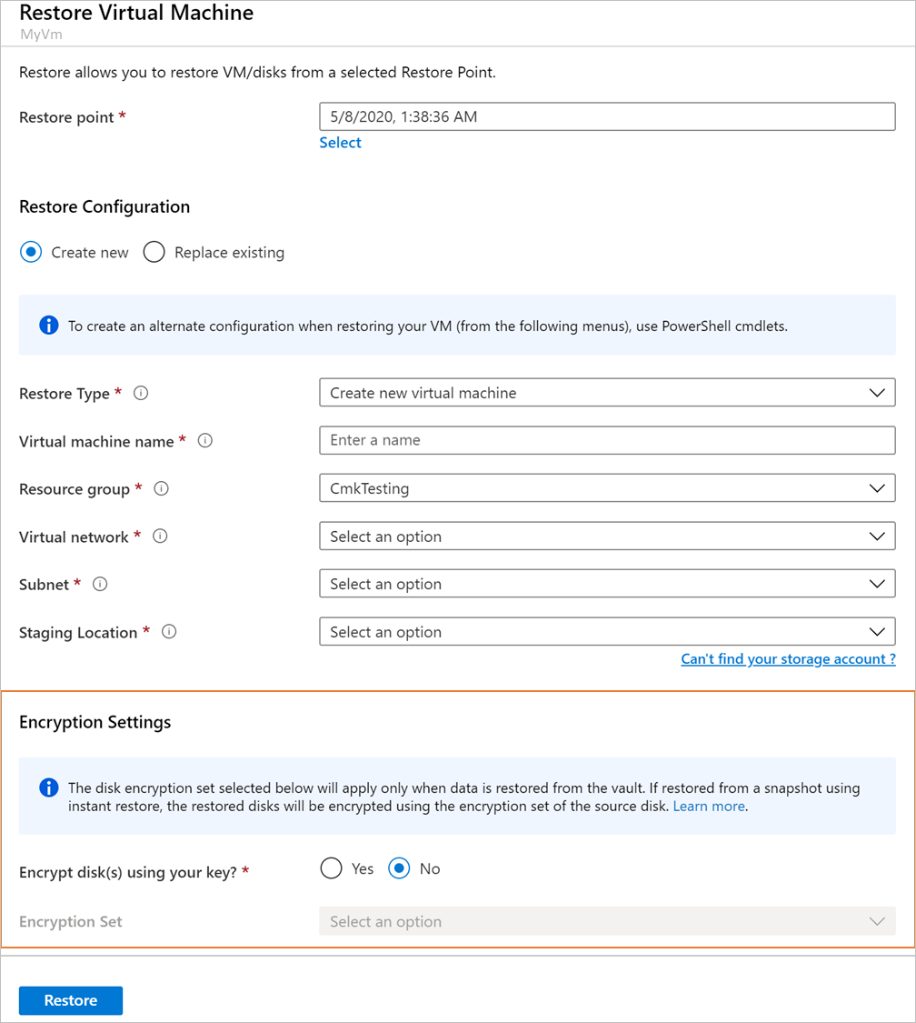The width and height of the screenshot is (916, 1023).
Task: Click info icon next to Restore Type
Action: point(141,393)
